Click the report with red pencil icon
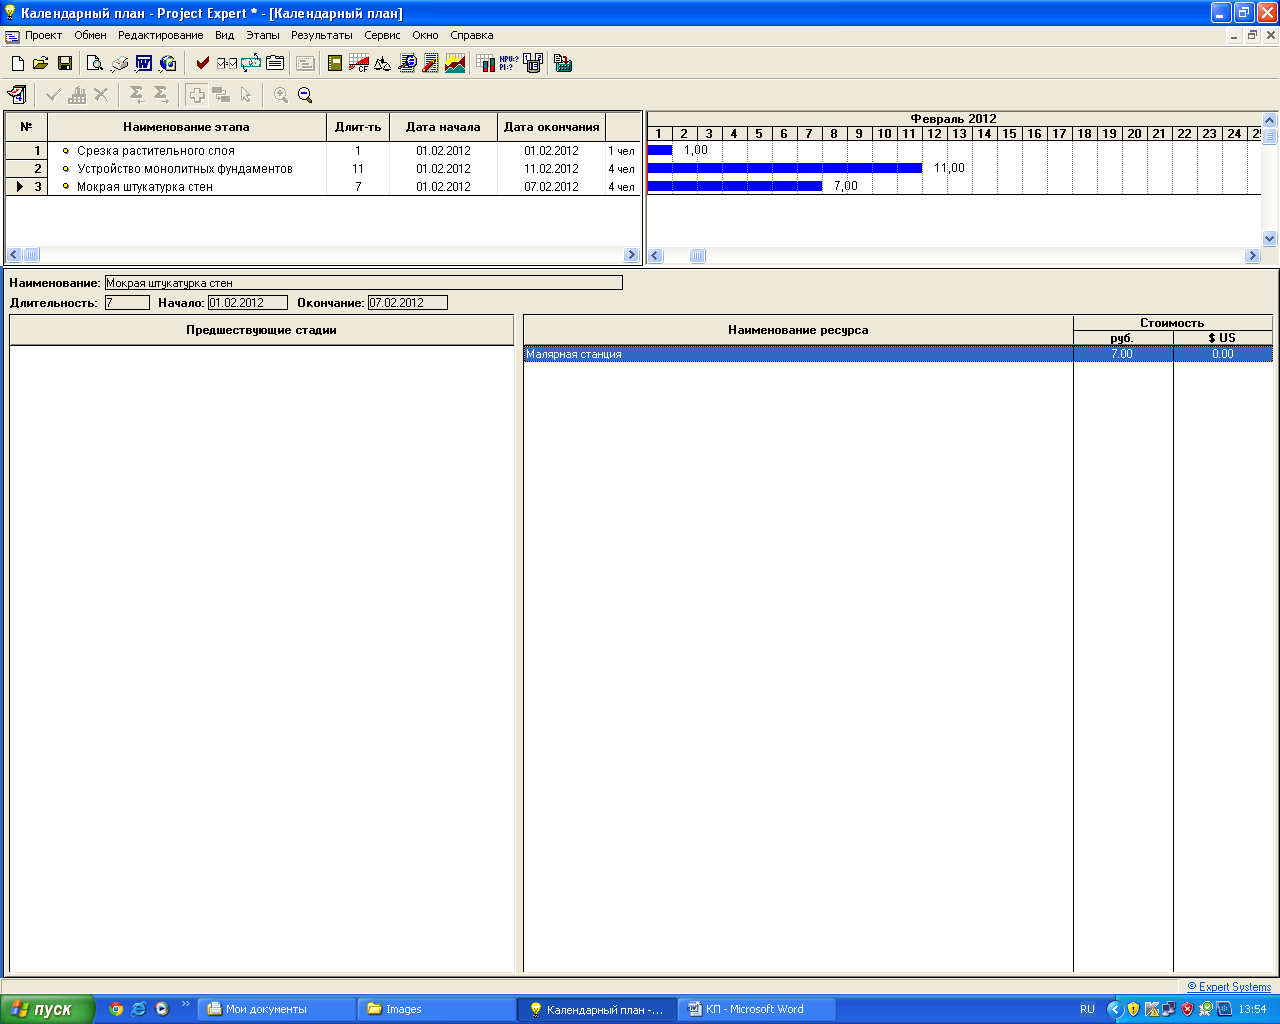Screen dimensions: 1280x1024 (431, 64)
